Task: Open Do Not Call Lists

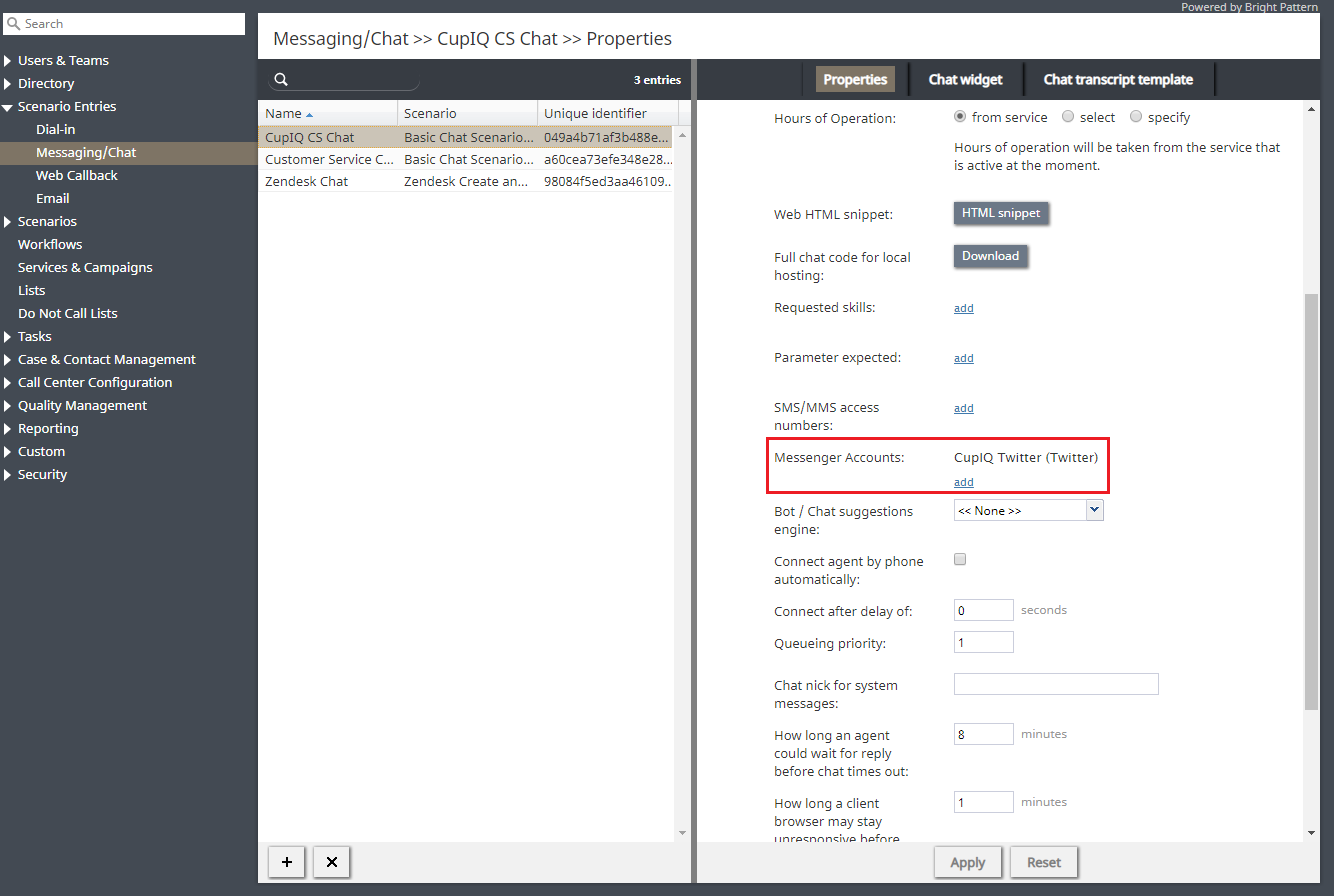Action: tap(68, 313)
